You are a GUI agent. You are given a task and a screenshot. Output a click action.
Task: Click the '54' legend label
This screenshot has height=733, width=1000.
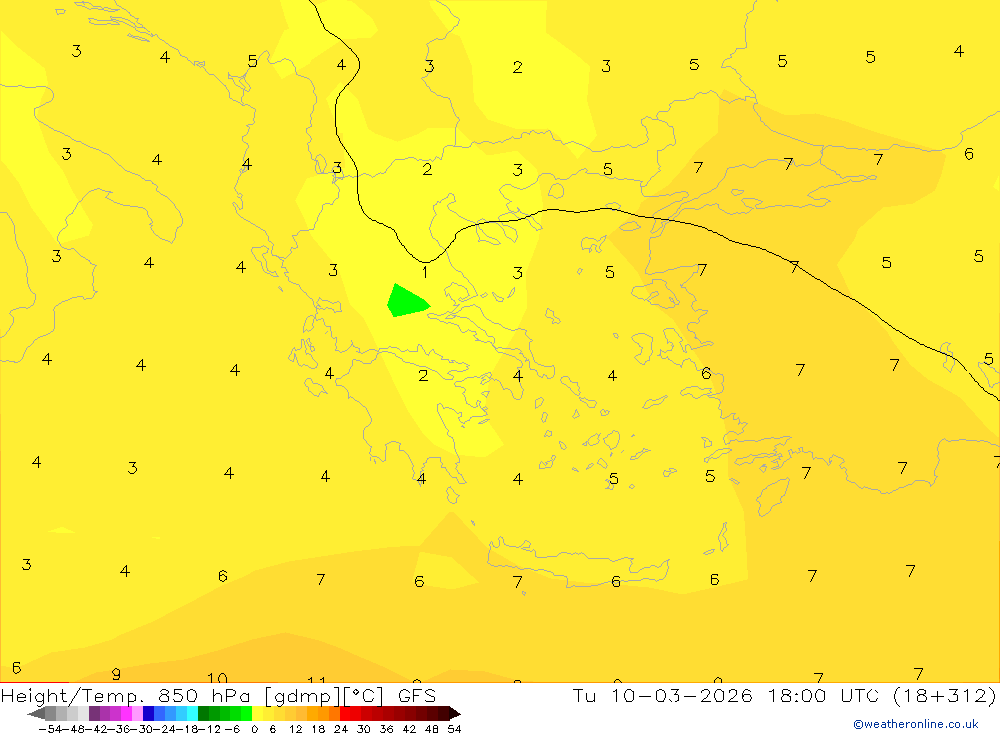454,729
